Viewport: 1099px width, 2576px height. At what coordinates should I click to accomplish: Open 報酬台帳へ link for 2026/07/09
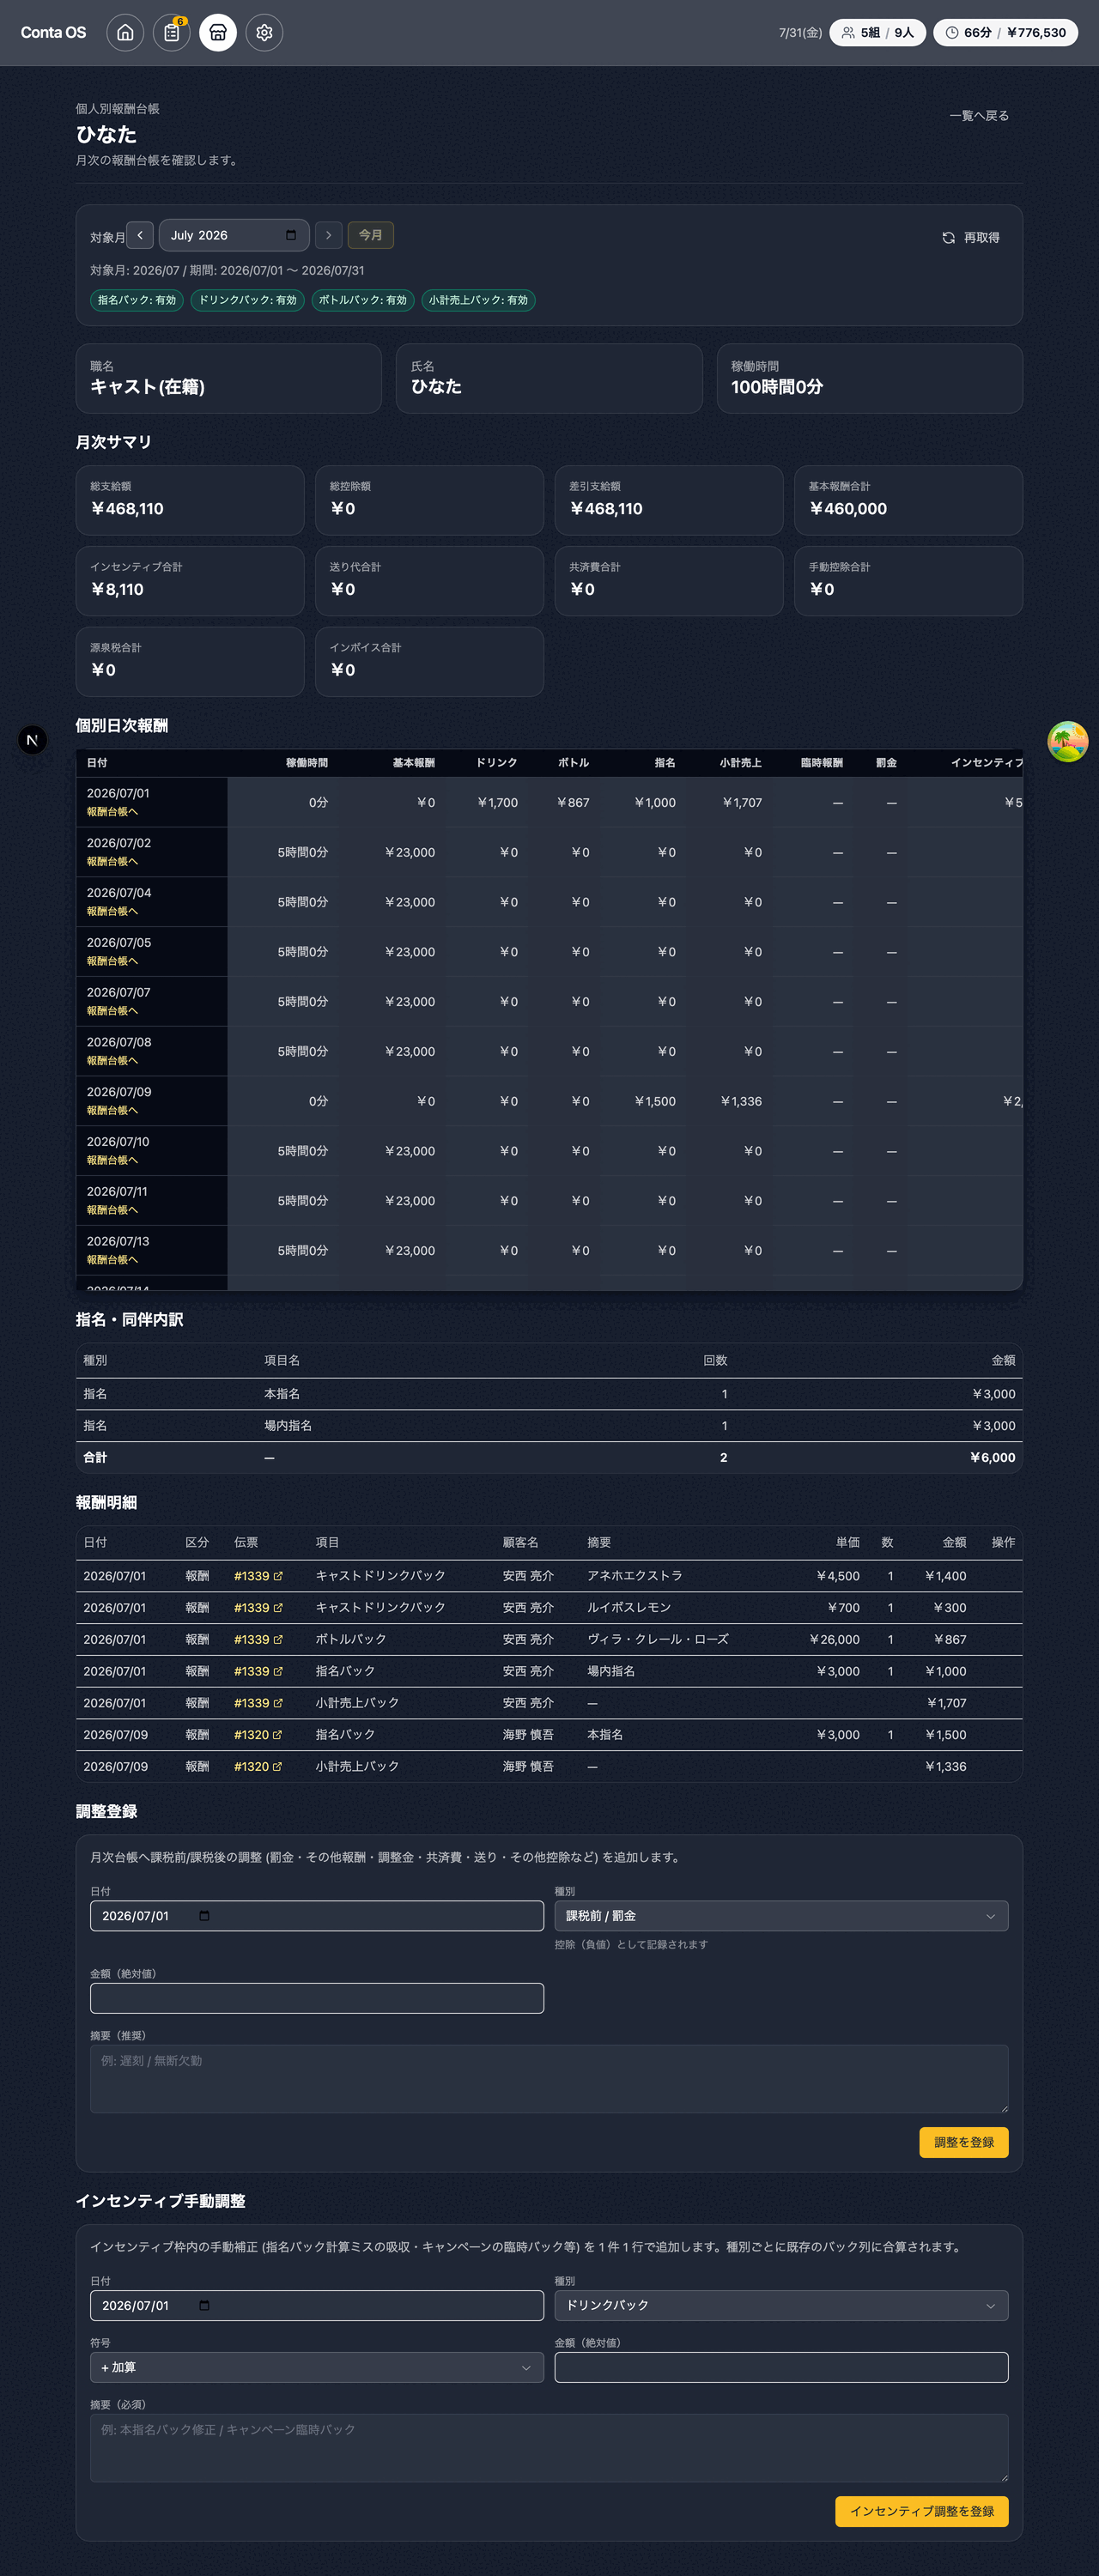click(112, 1110)
